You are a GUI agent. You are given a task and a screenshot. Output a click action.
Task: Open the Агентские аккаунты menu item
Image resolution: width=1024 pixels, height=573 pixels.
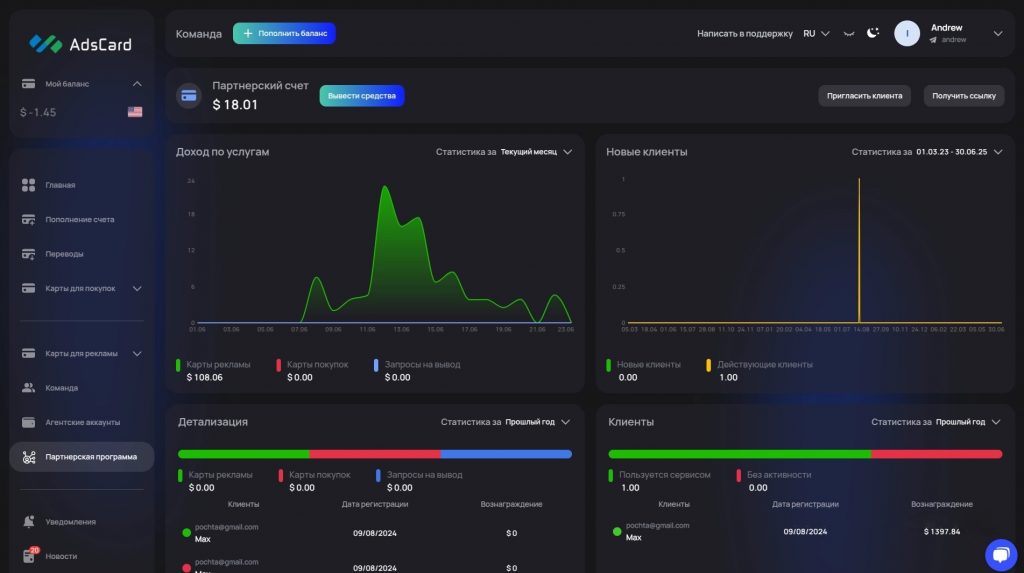[82, 422]
